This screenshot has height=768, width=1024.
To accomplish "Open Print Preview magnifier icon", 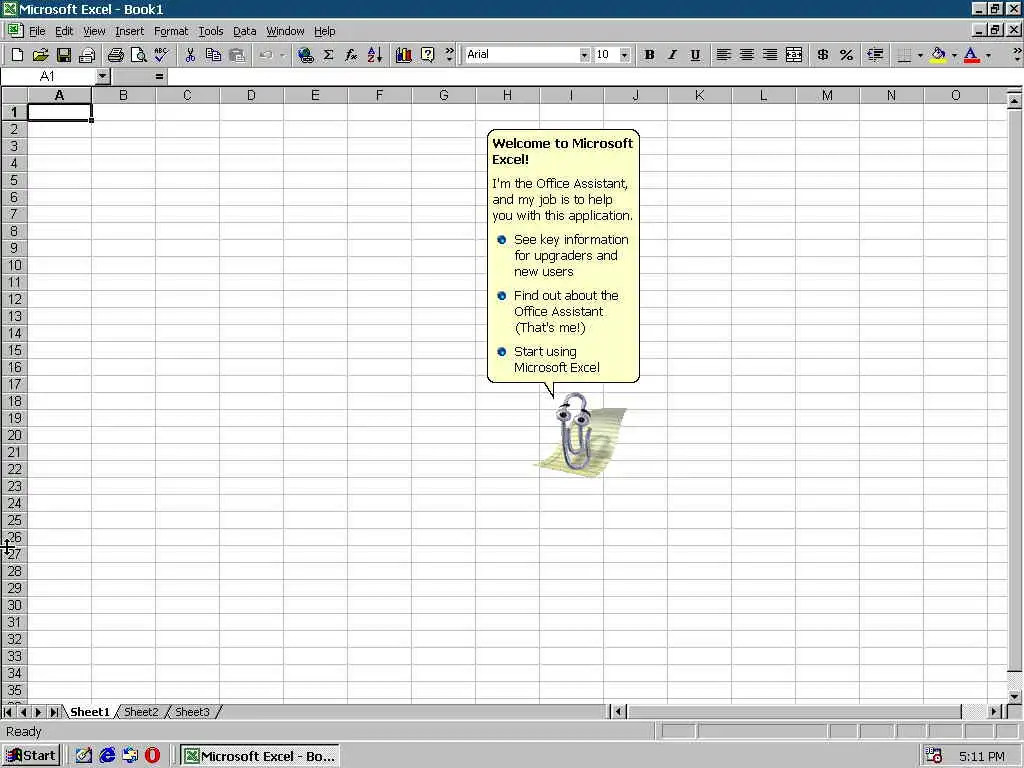I will point(138,55).
